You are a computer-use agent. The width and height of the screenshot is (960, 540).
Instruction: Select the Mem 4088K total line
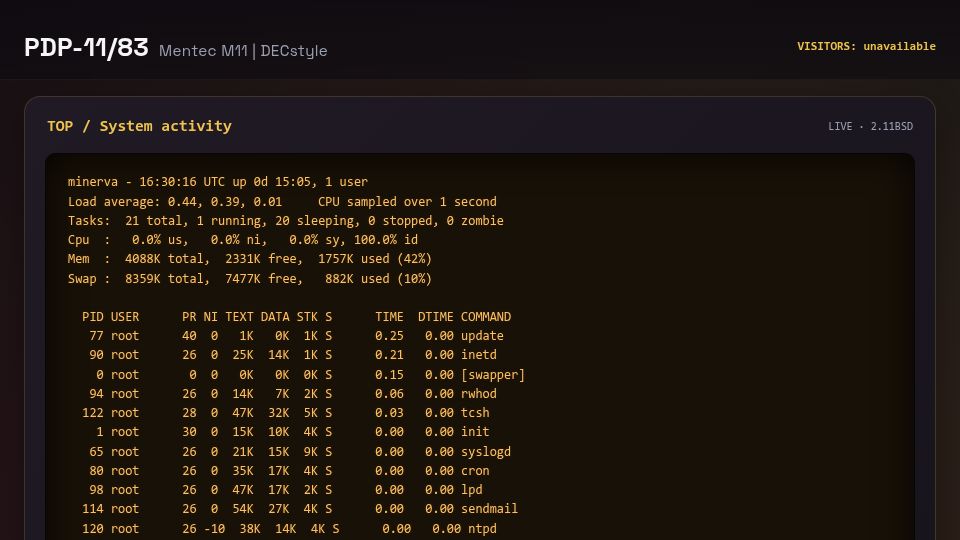(250, 259)
